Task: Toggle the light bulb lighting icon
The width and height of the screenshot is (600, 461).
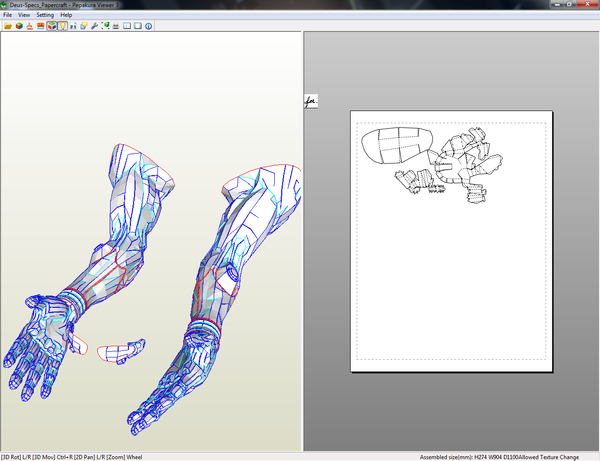Action: click(x=62, y=26)
